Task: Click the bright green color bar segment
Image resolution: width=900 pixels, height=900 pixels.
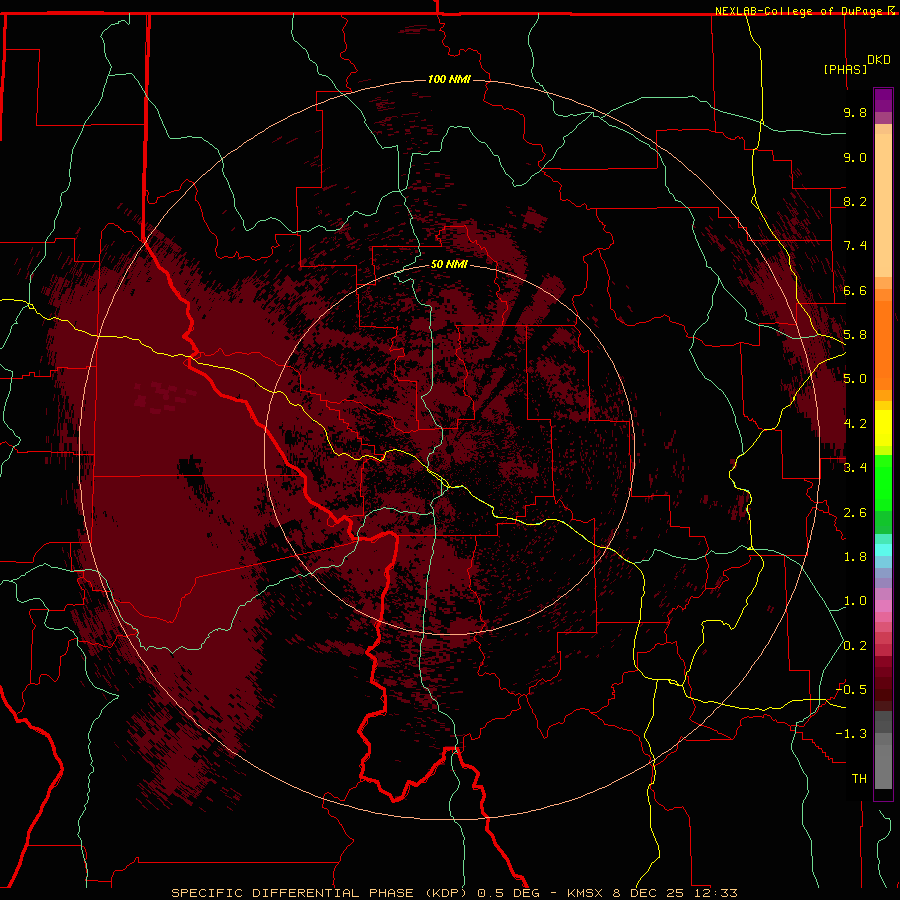Action: pyautogui.click(x=883, y=482)
